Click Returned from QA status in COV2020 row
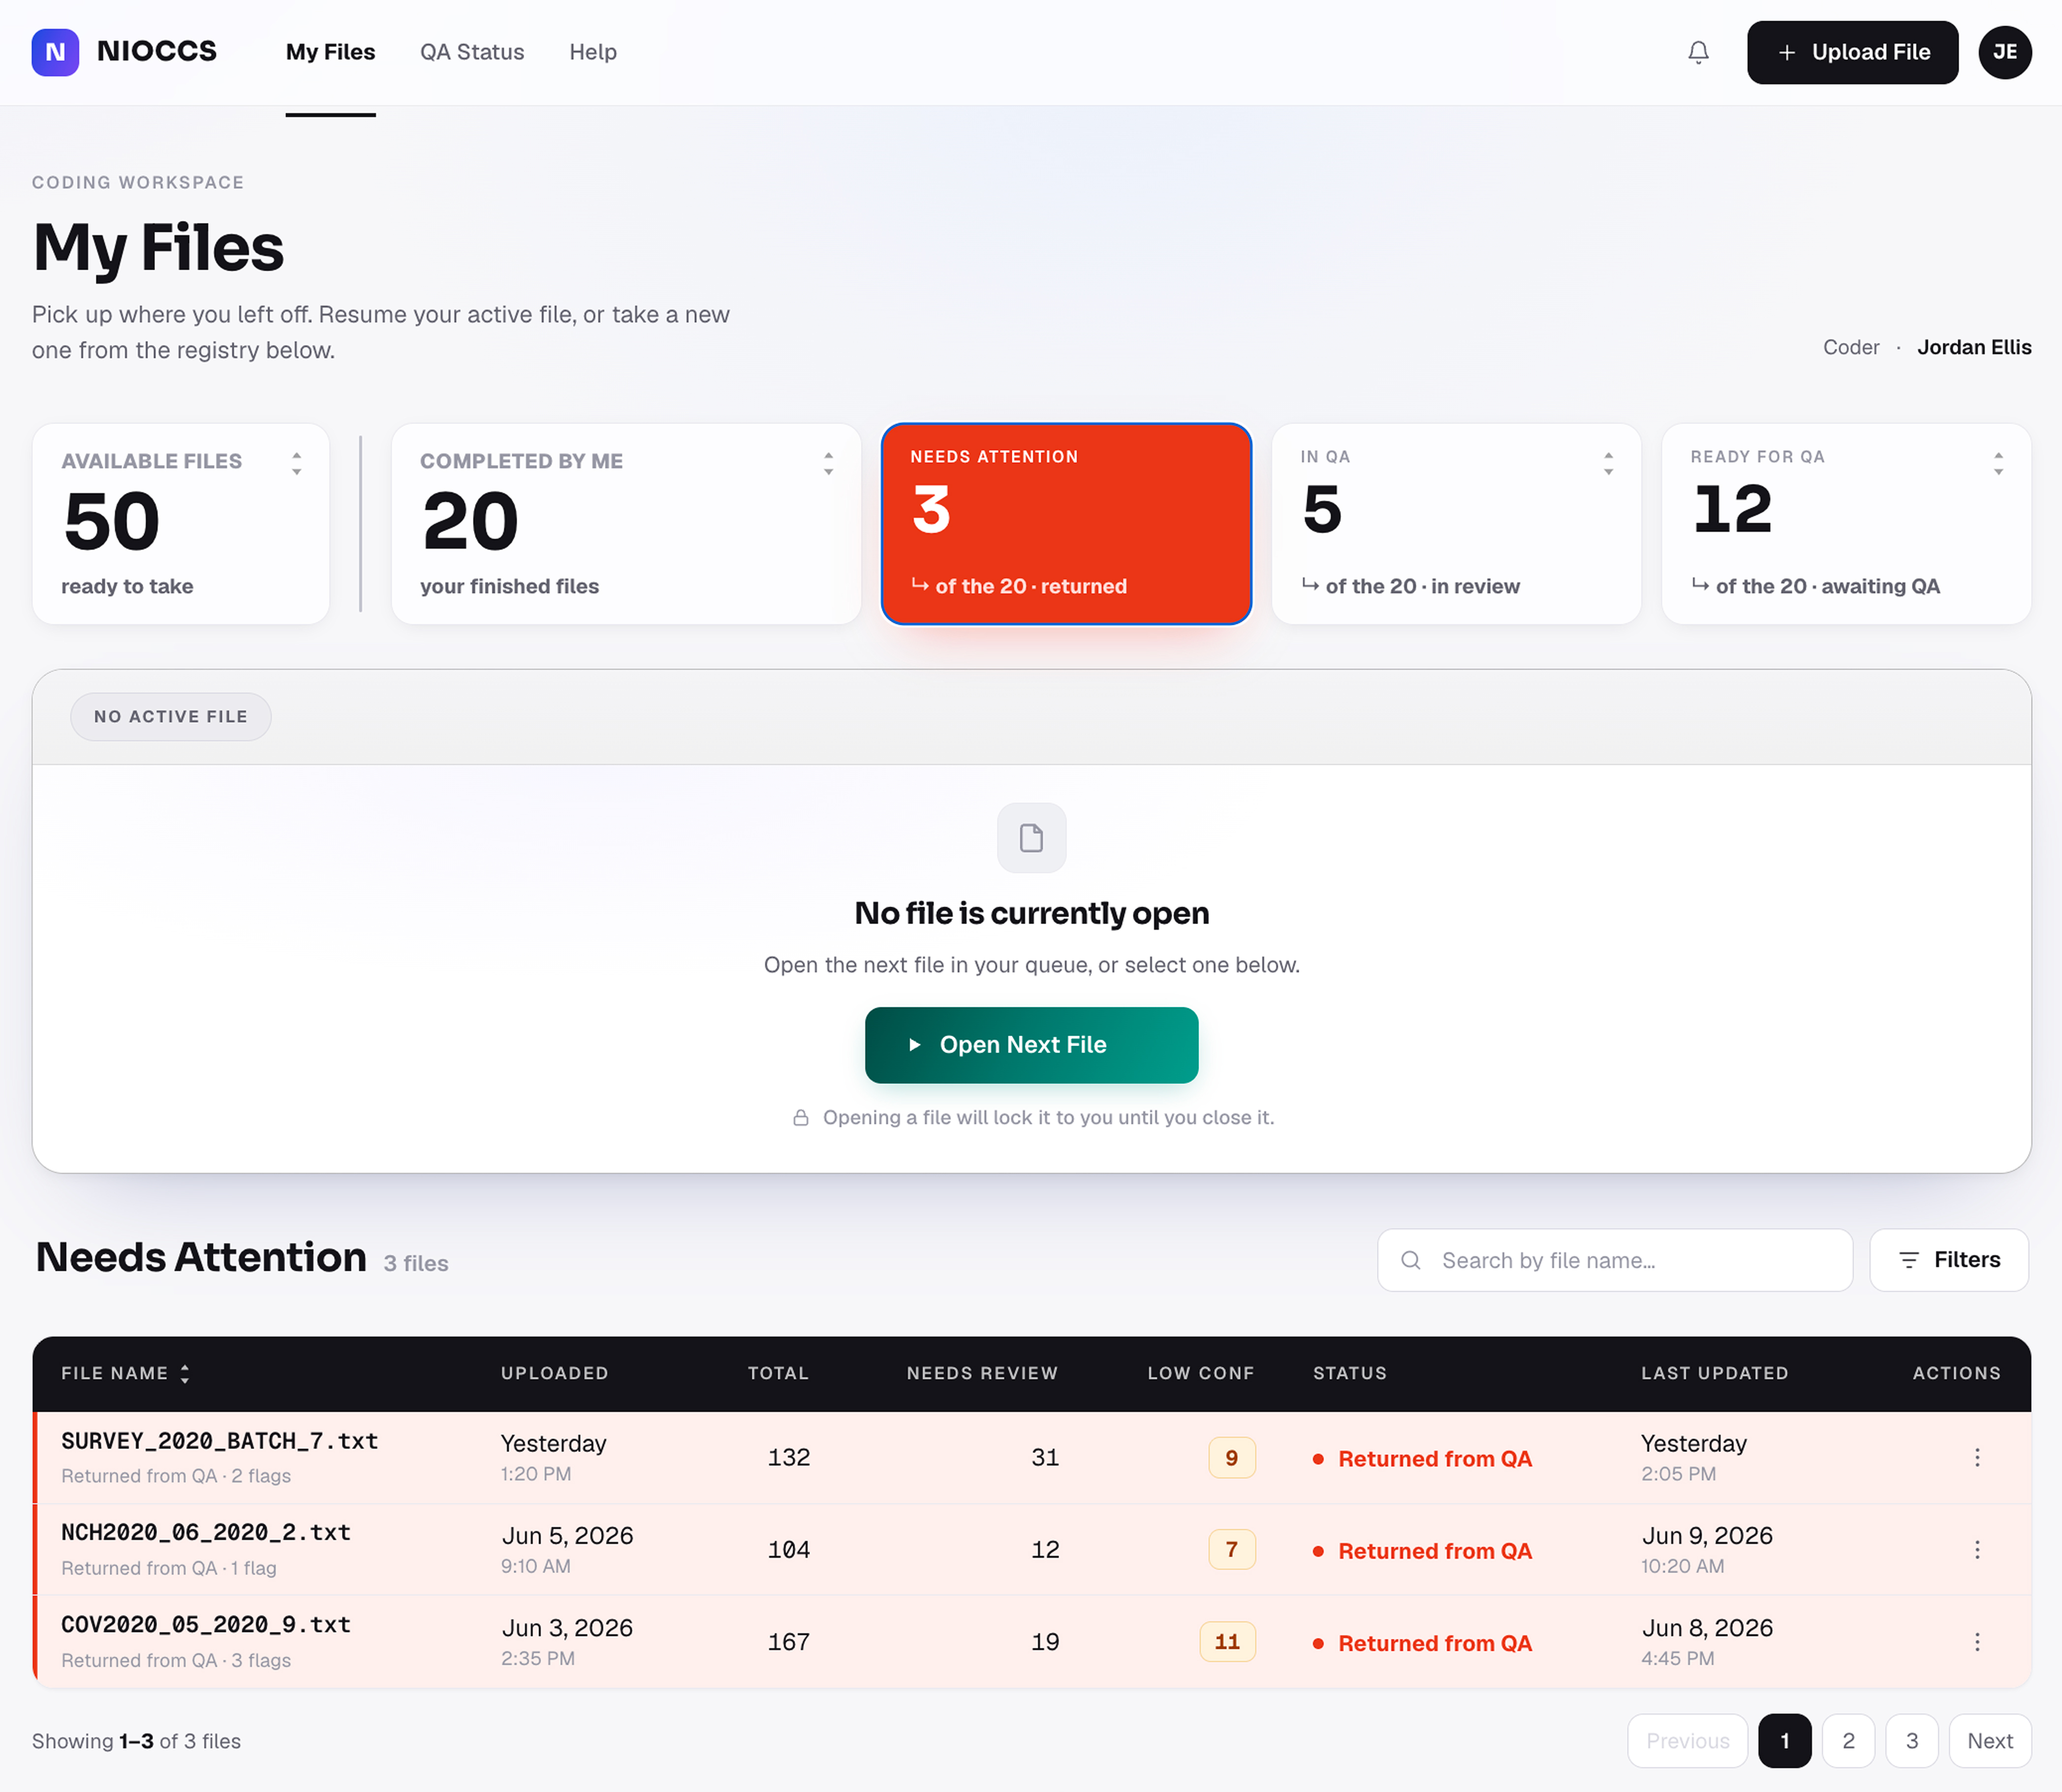 click(1422, 1643)
